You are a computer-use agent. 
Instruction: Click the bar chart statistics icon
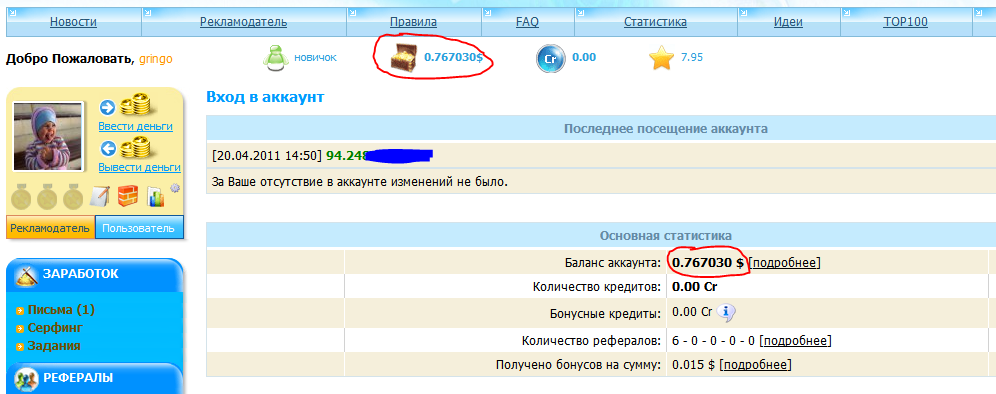point(156,197)
